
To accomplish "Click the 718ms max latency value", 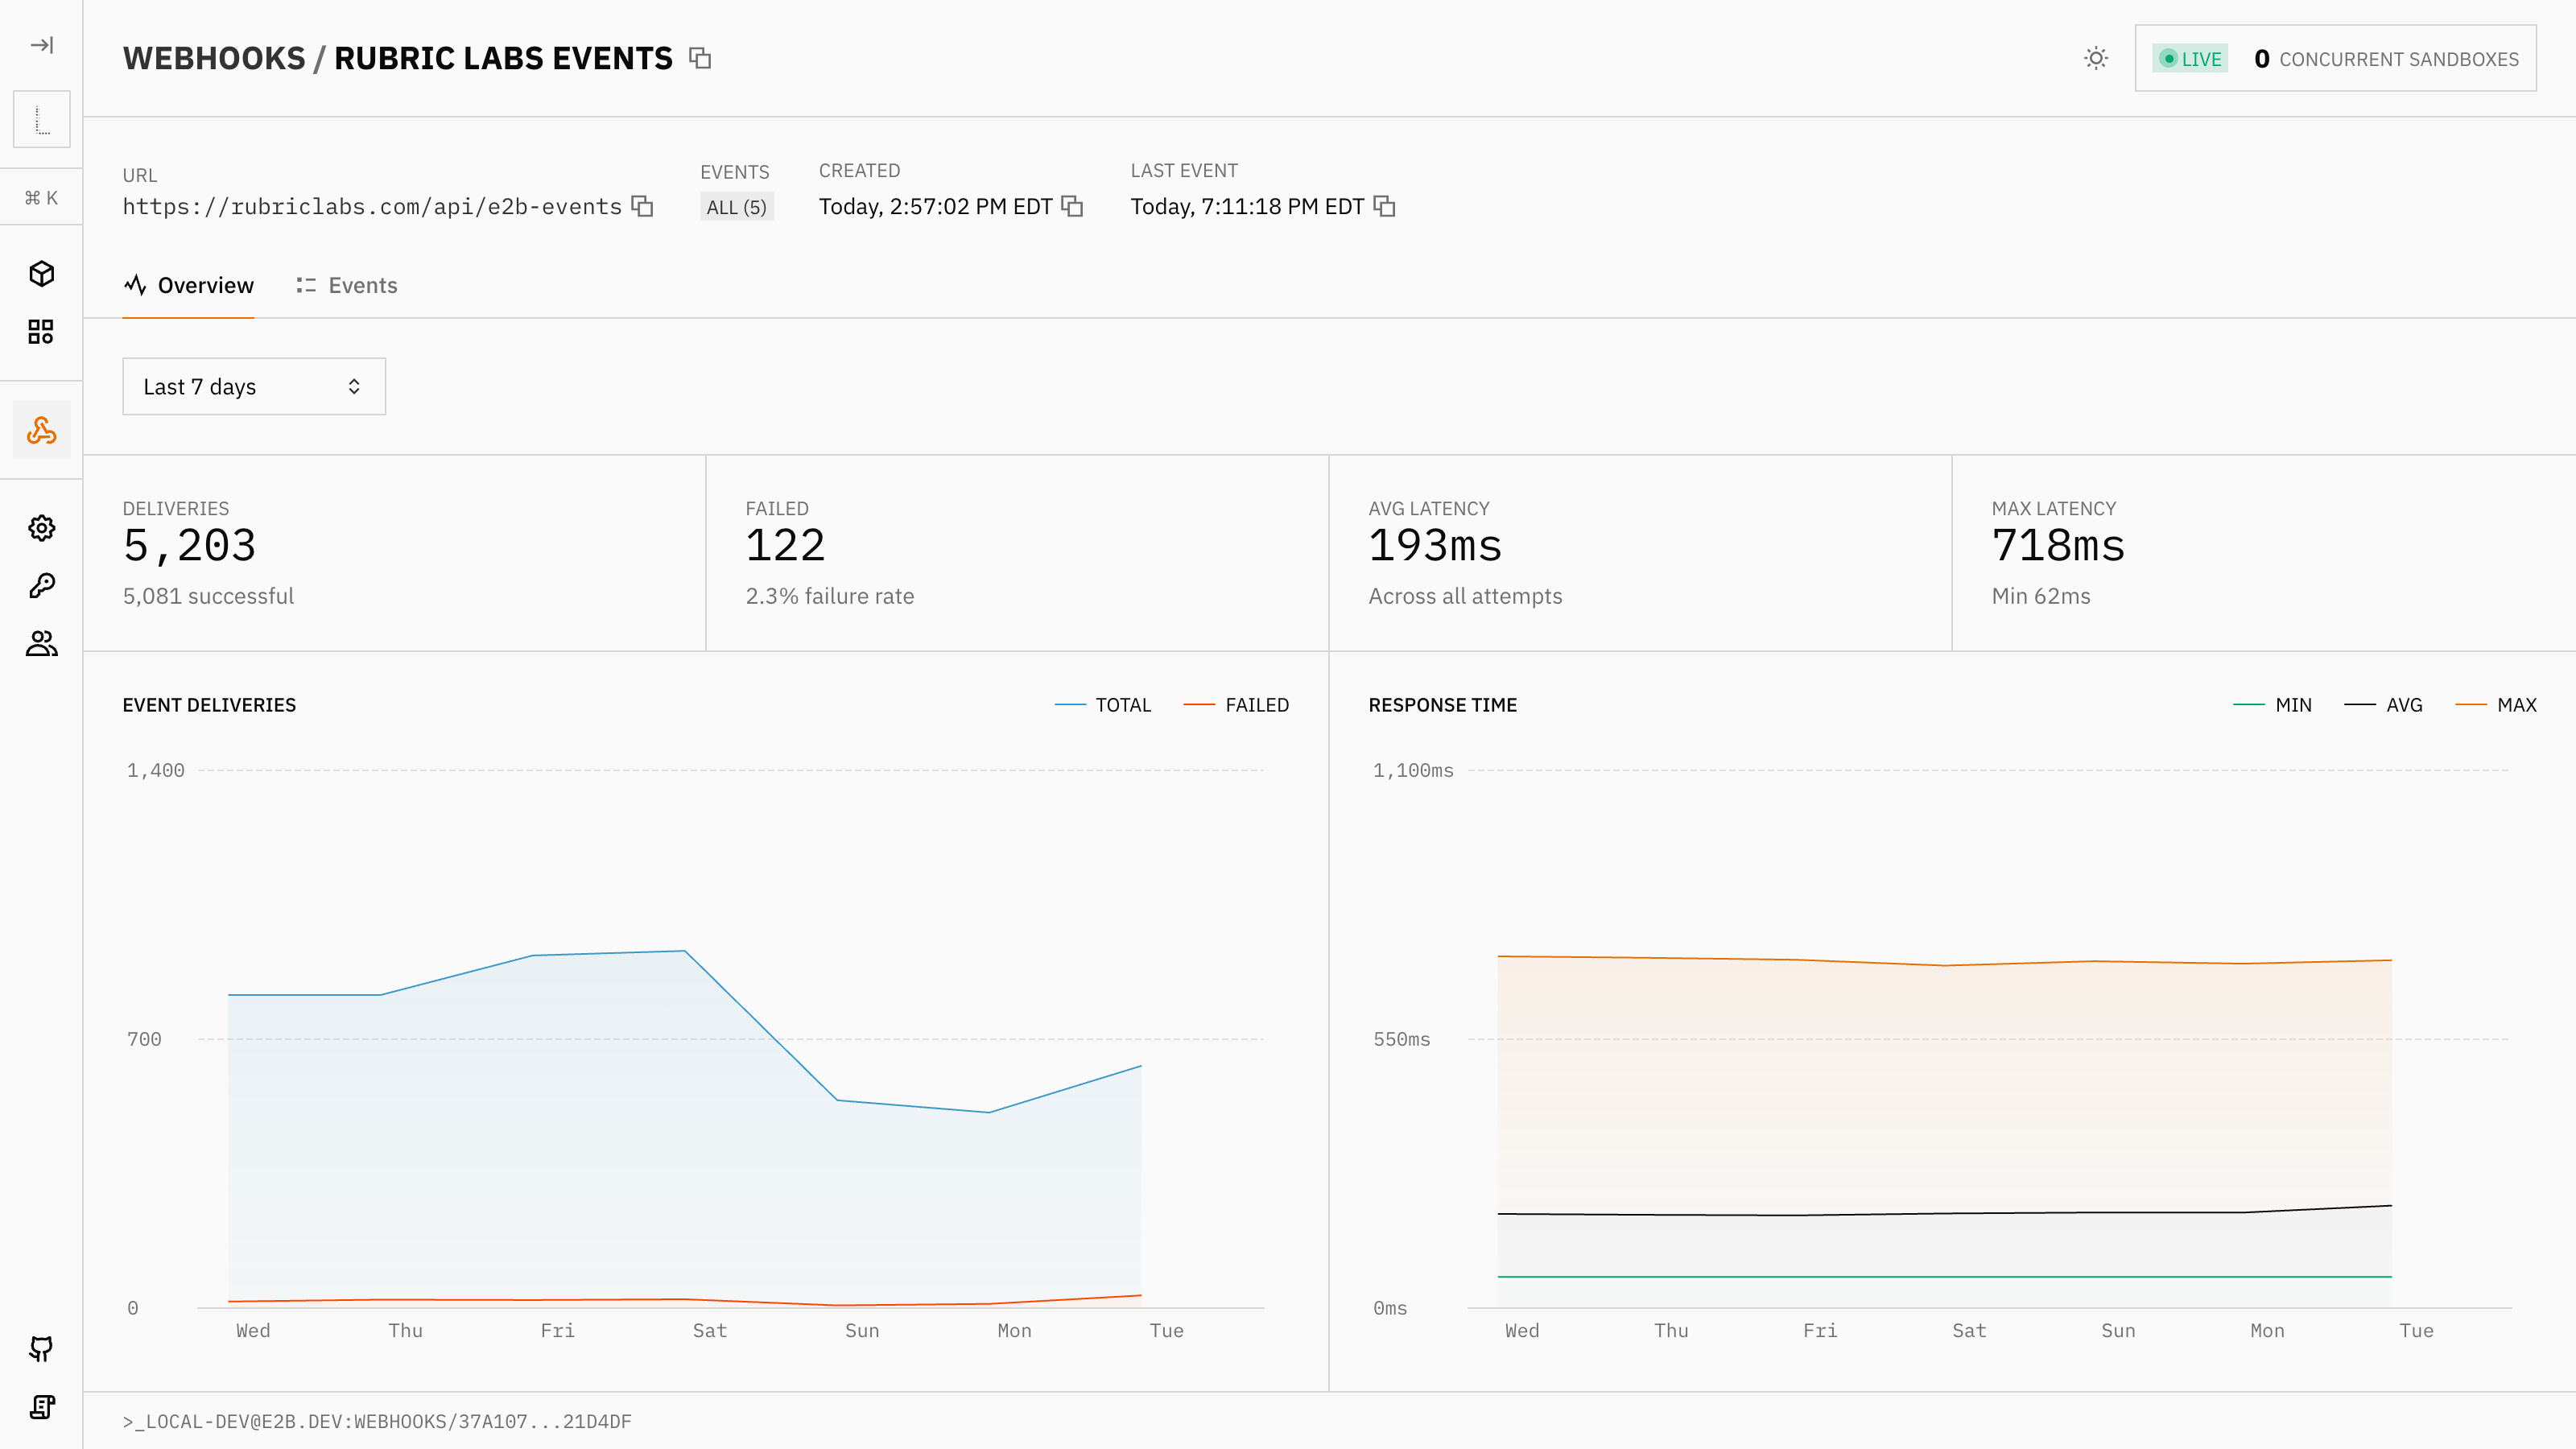I will pyautogui.click(x=2058, y=546).
